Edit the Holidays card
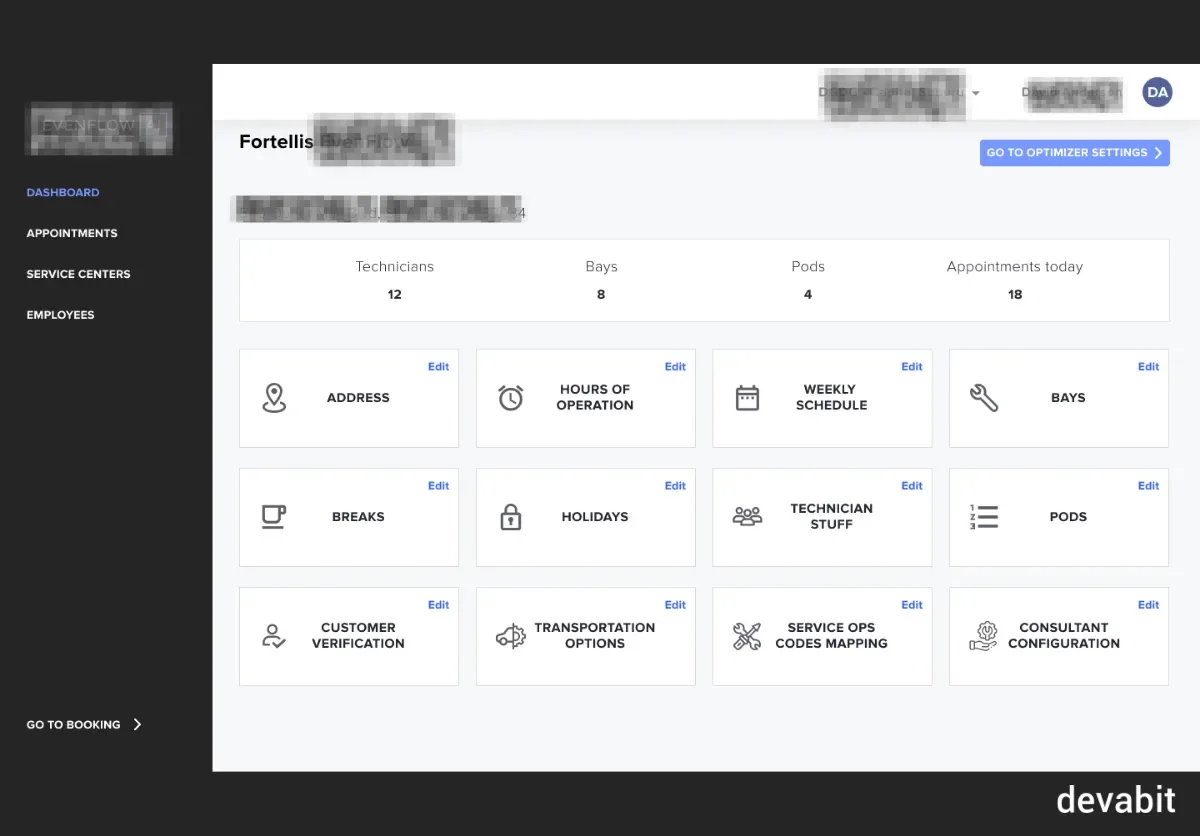The width and height of the screenshot is (1200, 836). coord(675,486)
